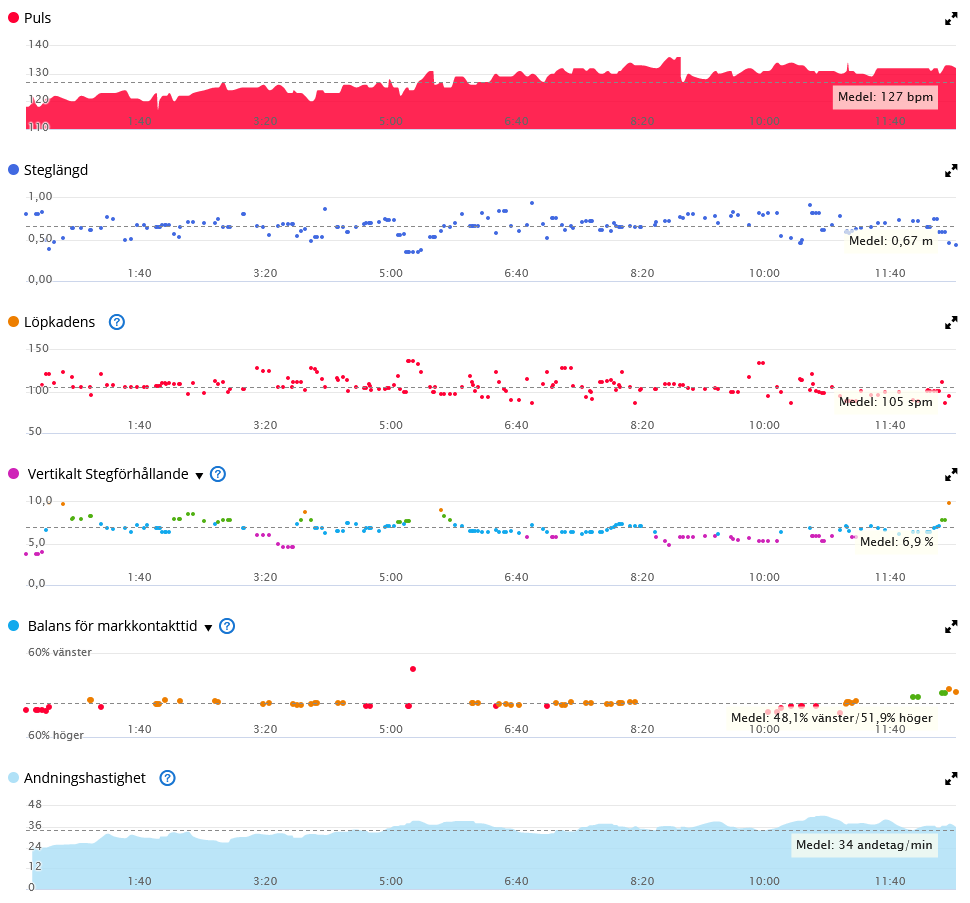Screen dimensions: 970x903
Task: Click the magenta Vertikalt Stegförhållande legend dot
Action: click(14, 474)
